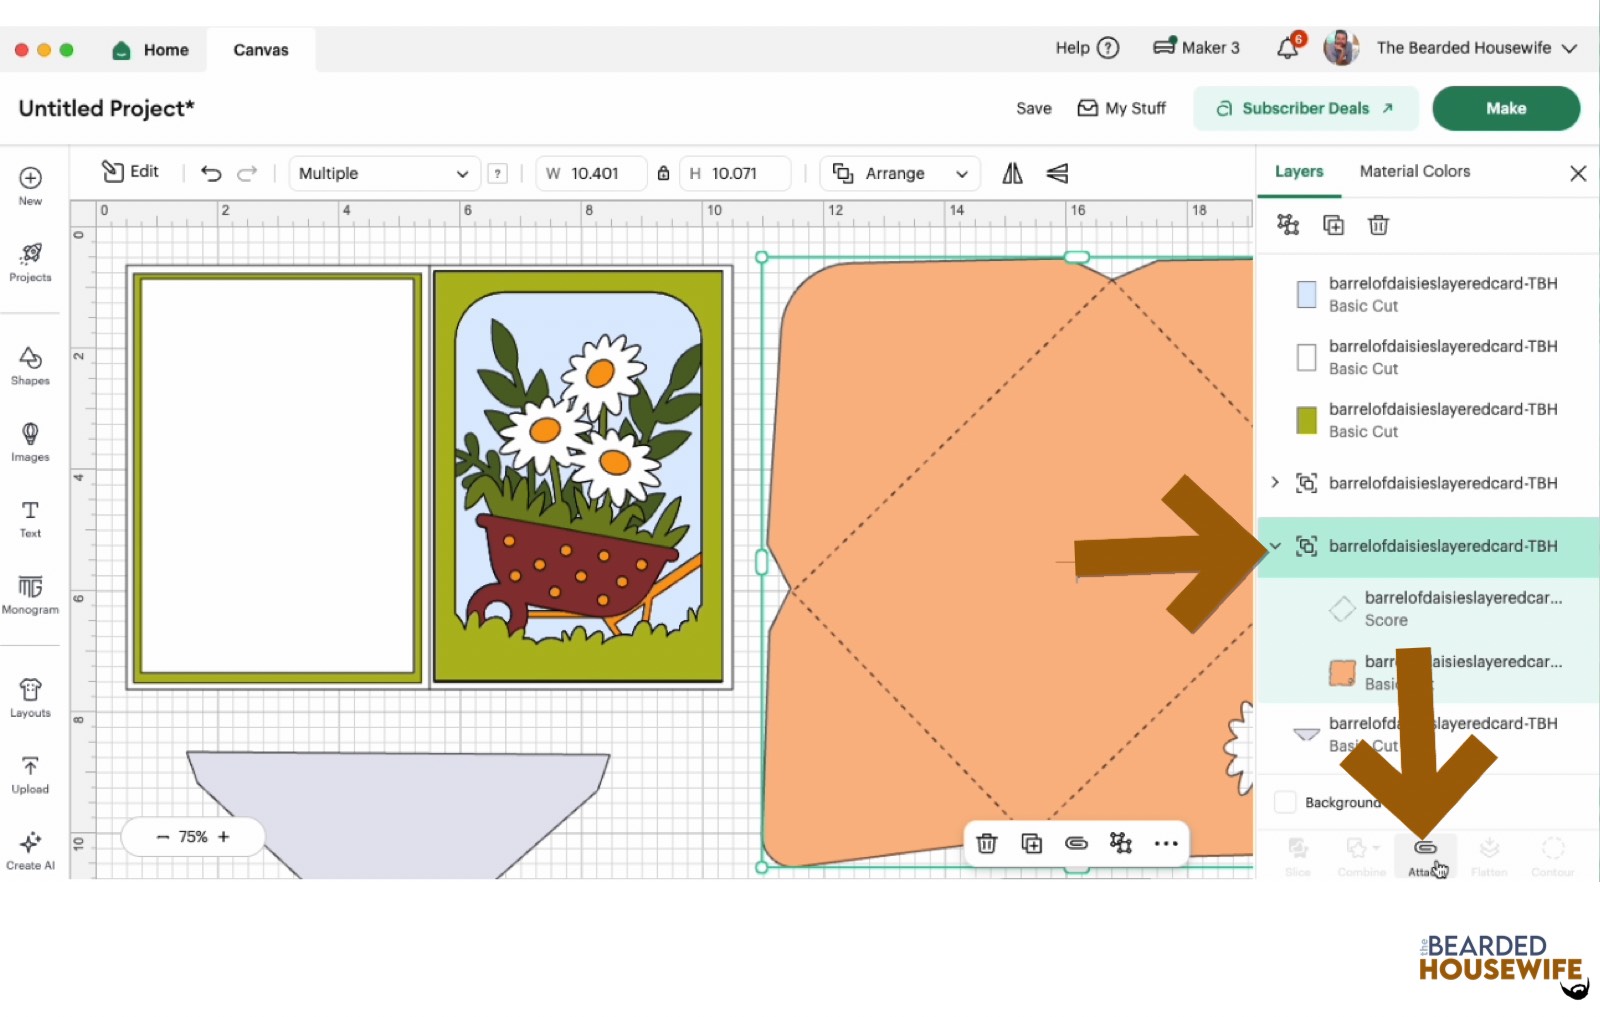1600x1017 pixels.
Task: Click the profile avatar picture
Action: [1341, 47]
